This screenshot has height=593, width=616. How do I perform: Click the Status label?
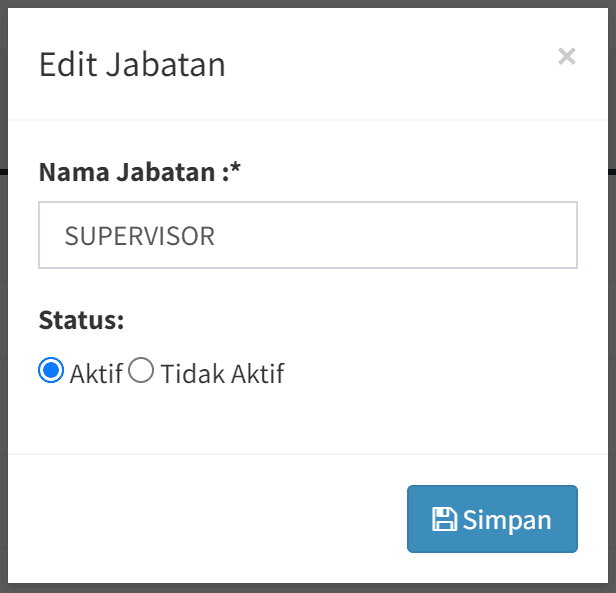coord(81,320)
